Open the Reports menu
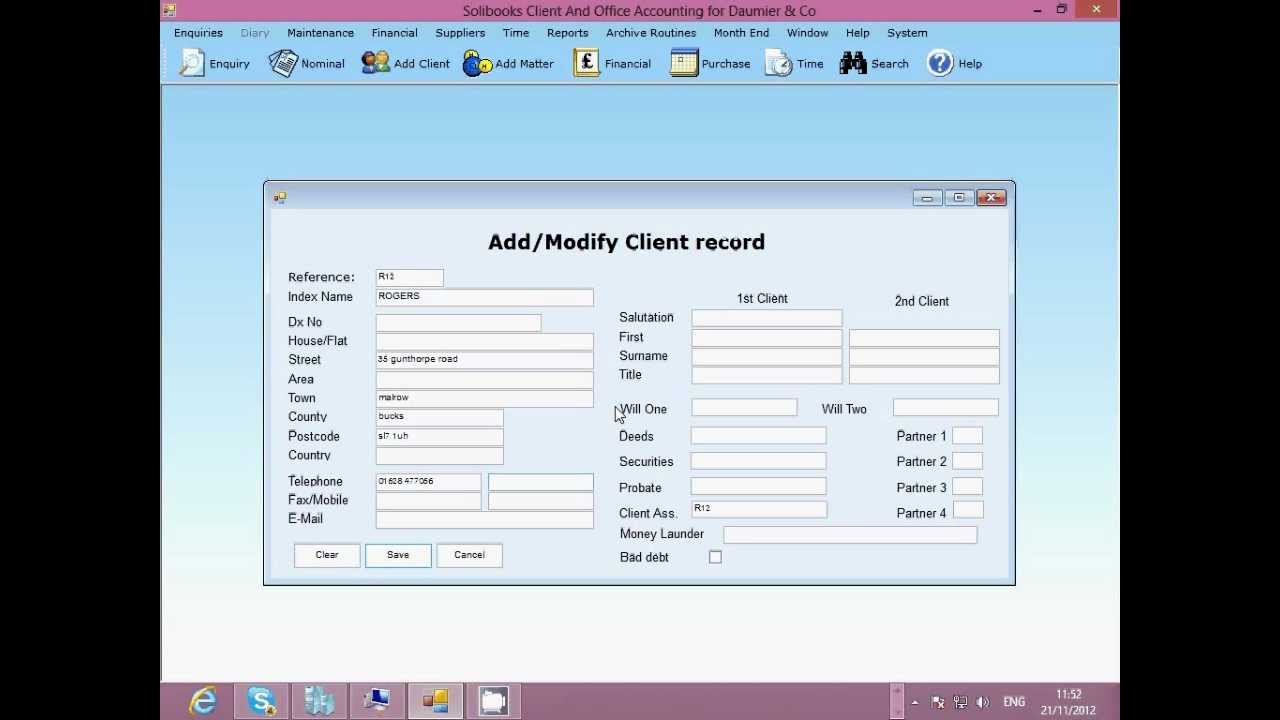The image size is (1280, 720). 567,33
